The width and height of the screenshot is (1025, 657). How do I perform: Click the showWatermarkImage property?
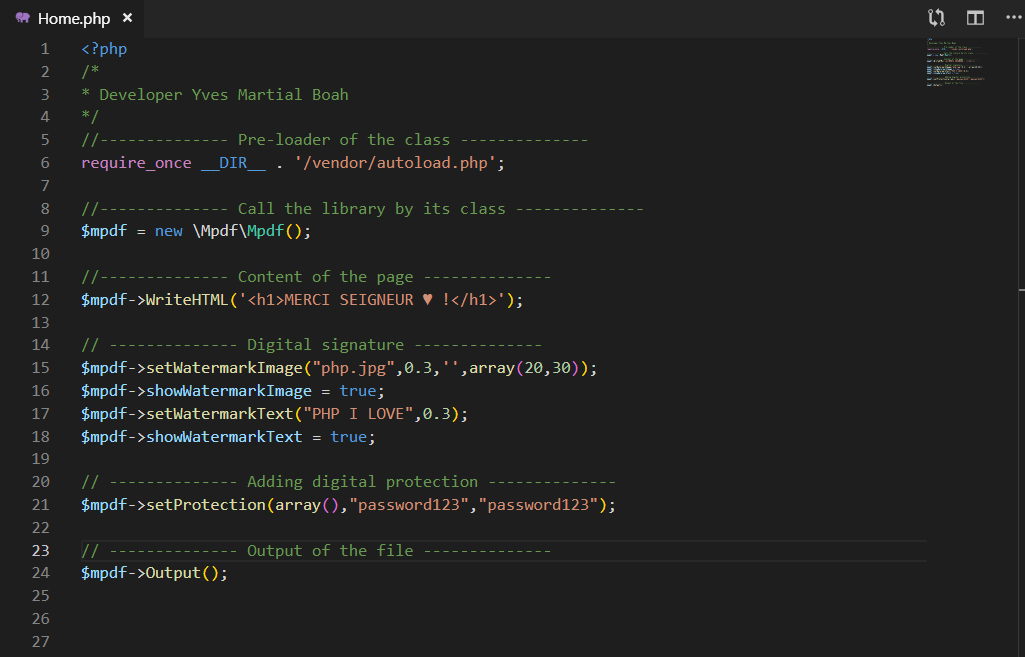tap(229, 391)
